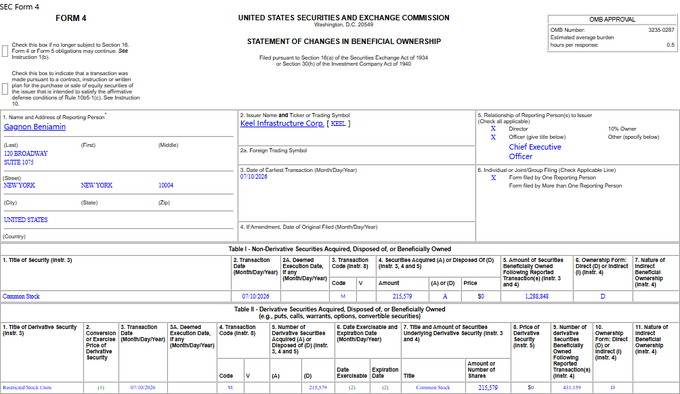Select the Table II transaction code M
Image resolution: width=680 pixels, height=394 pixels.
[x=230, y=387]
